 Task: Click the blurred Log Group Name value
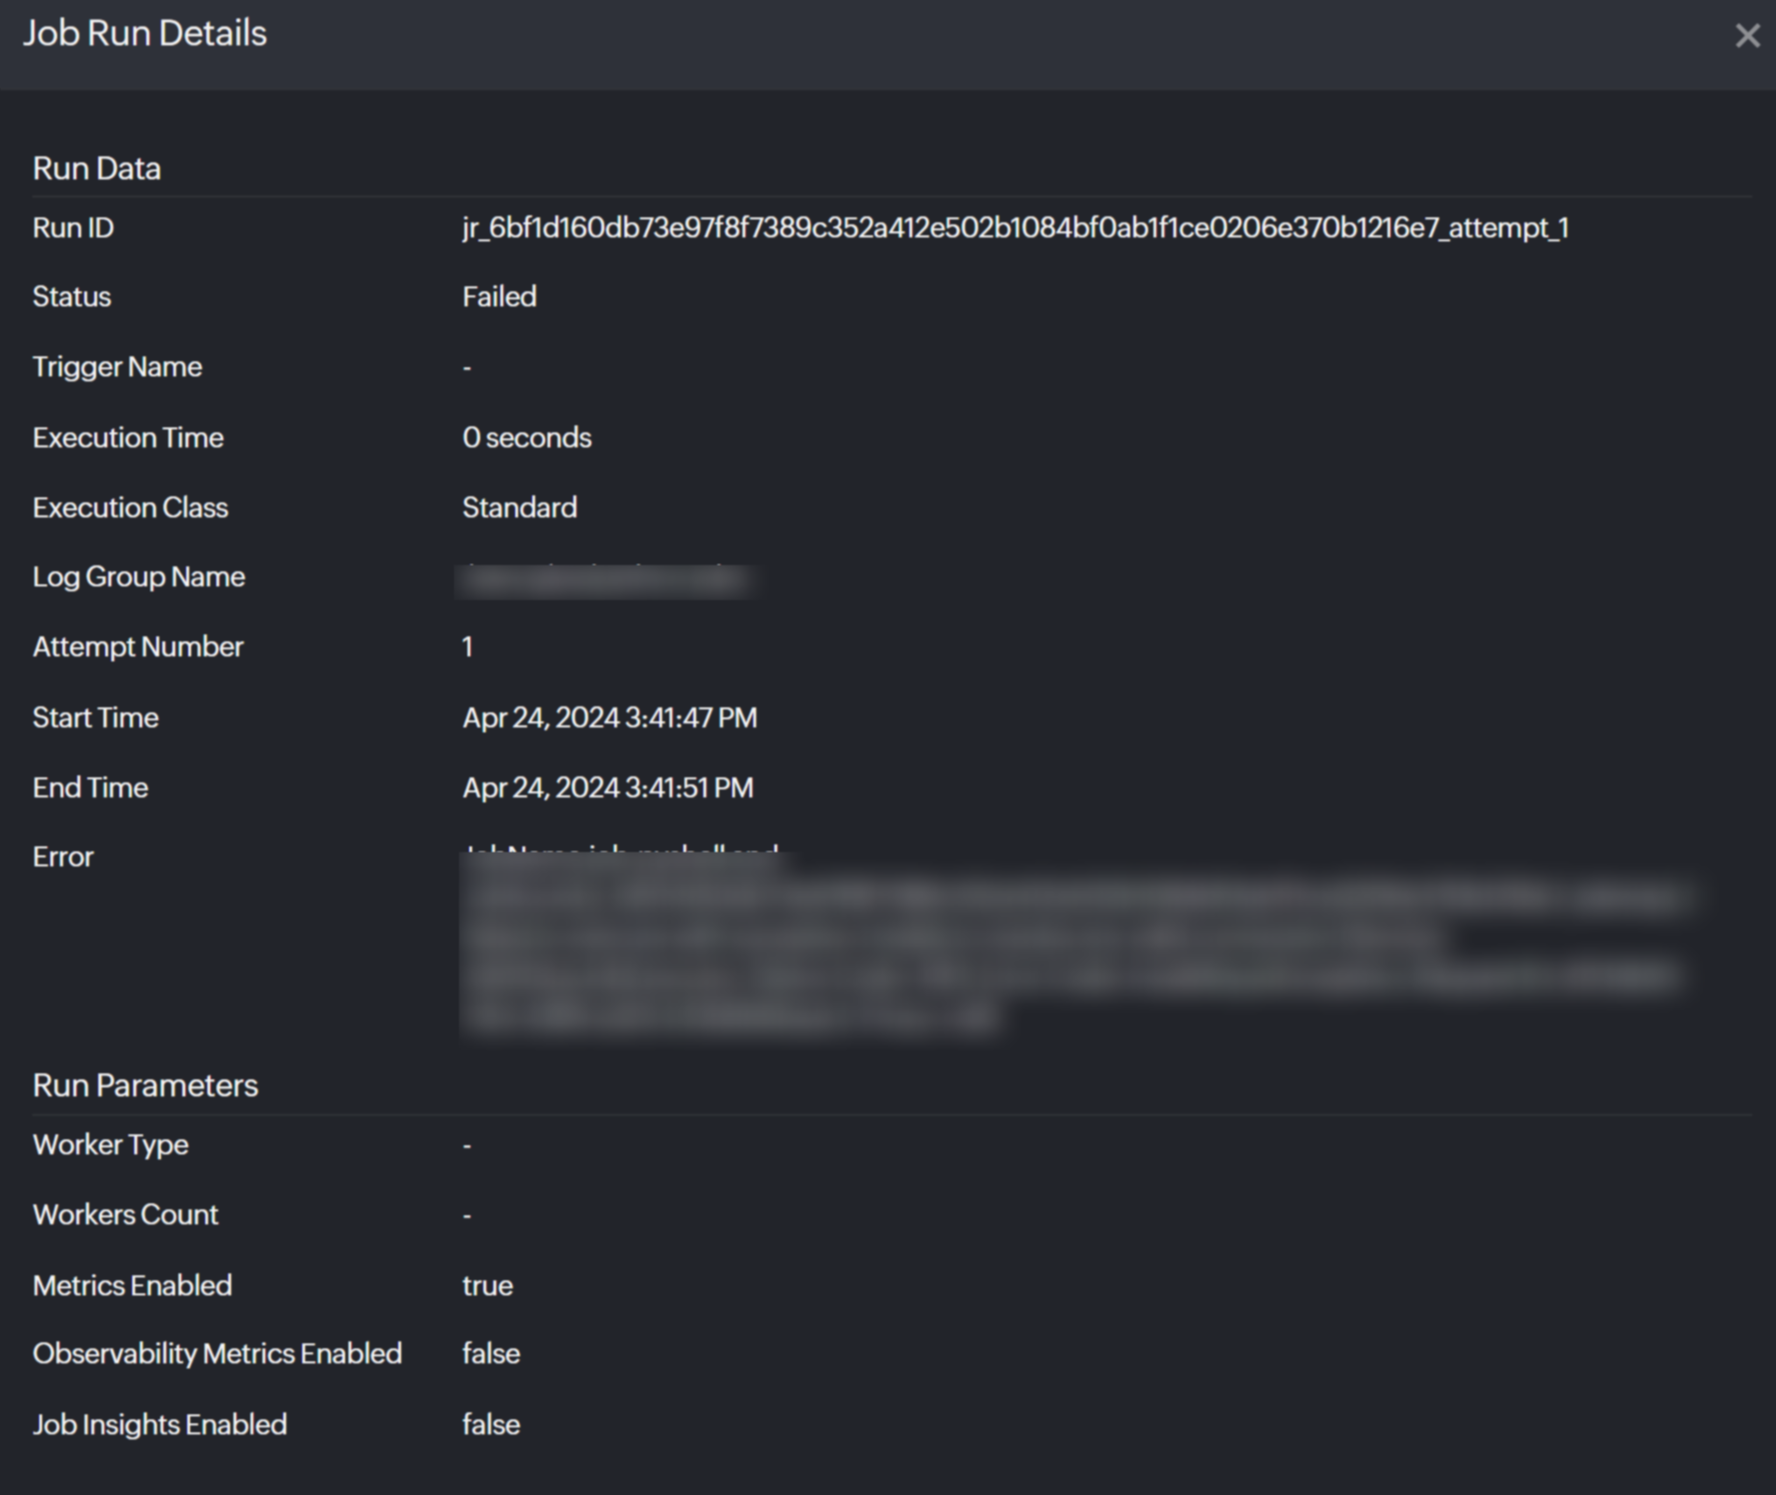click(x=604, y=580)
